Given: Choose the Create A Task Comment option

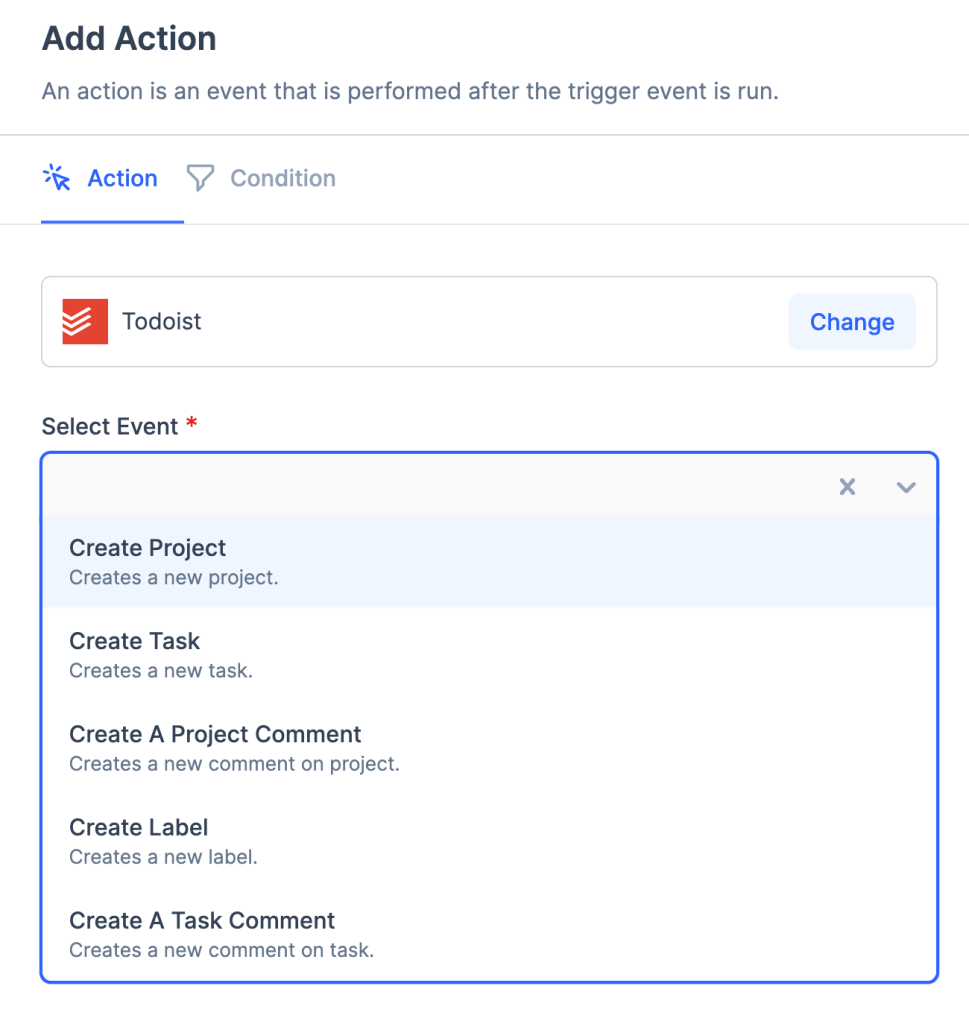Looking at the screenshot, I should [x=202, y=920].
